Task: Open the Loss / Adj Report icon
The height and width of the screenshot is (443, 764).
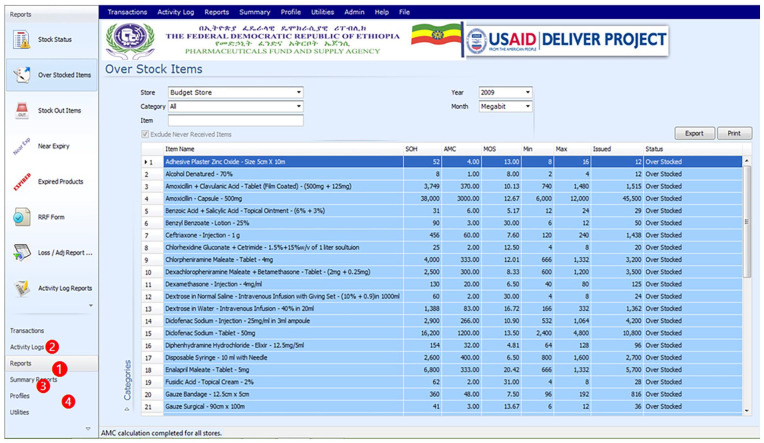Action: [22, 253]
